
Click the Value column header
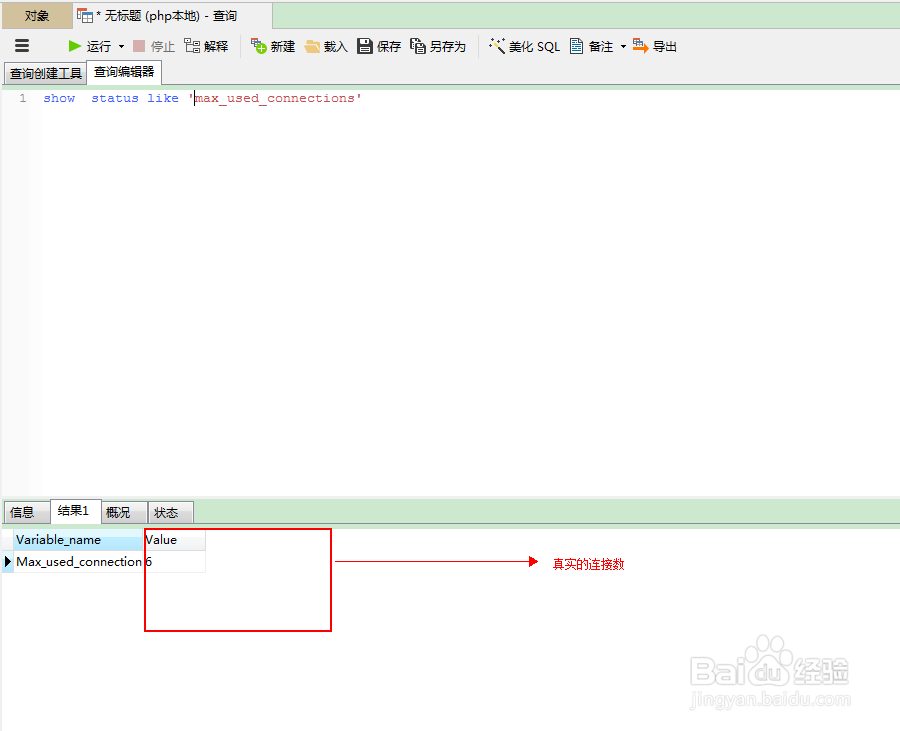tap(174, 540)
